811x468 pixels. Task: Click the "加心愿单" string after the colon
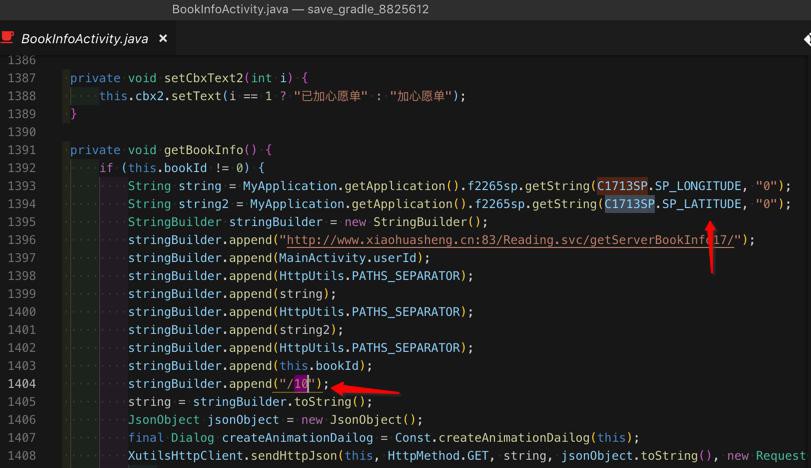click(x=420, y=96)
